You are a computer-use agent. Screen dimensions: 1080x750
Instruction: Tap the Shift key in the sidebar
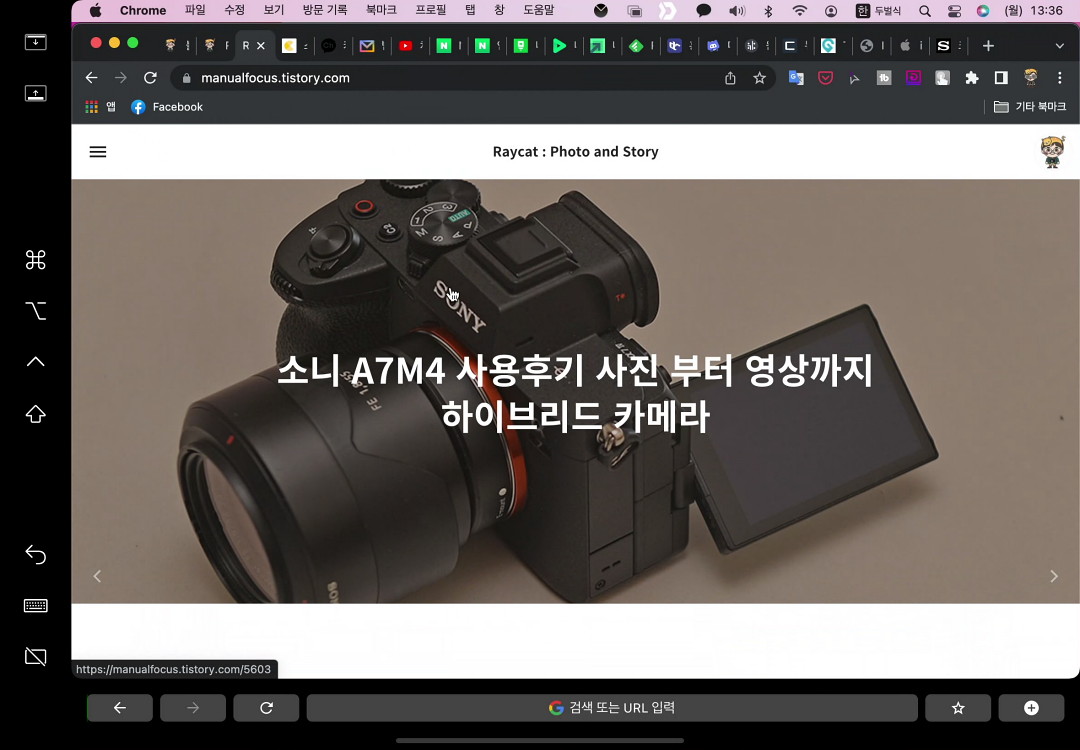coord(35,414)
